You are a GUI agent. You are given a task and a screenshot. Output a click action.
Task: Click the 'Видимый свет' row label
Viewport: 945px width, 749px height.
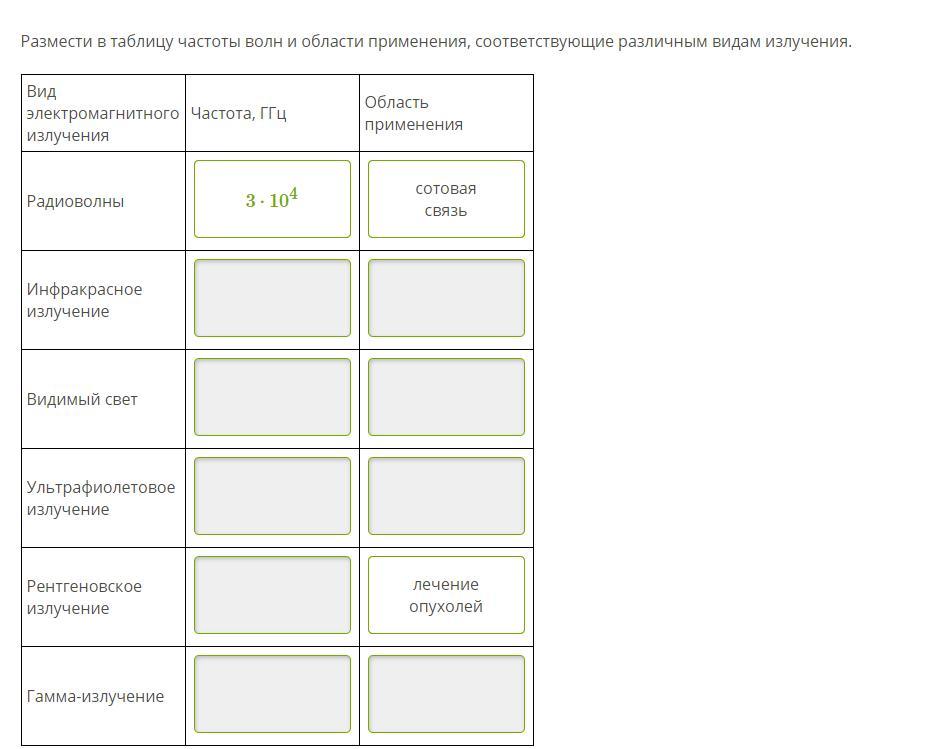(82, 399)
